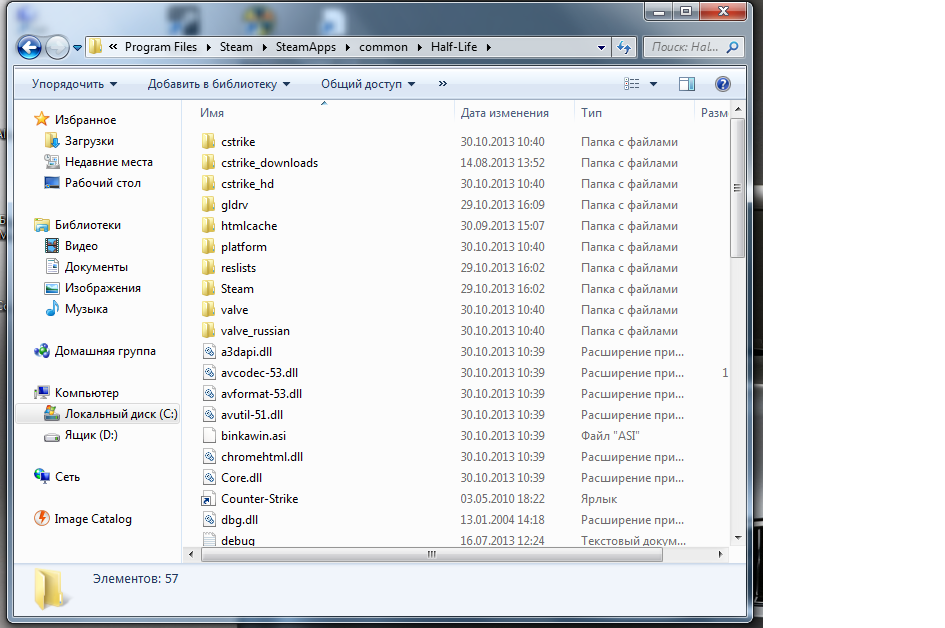
Task: Open the Общий доступ menu
Action: pyautogui.click(x=368, y=84)
